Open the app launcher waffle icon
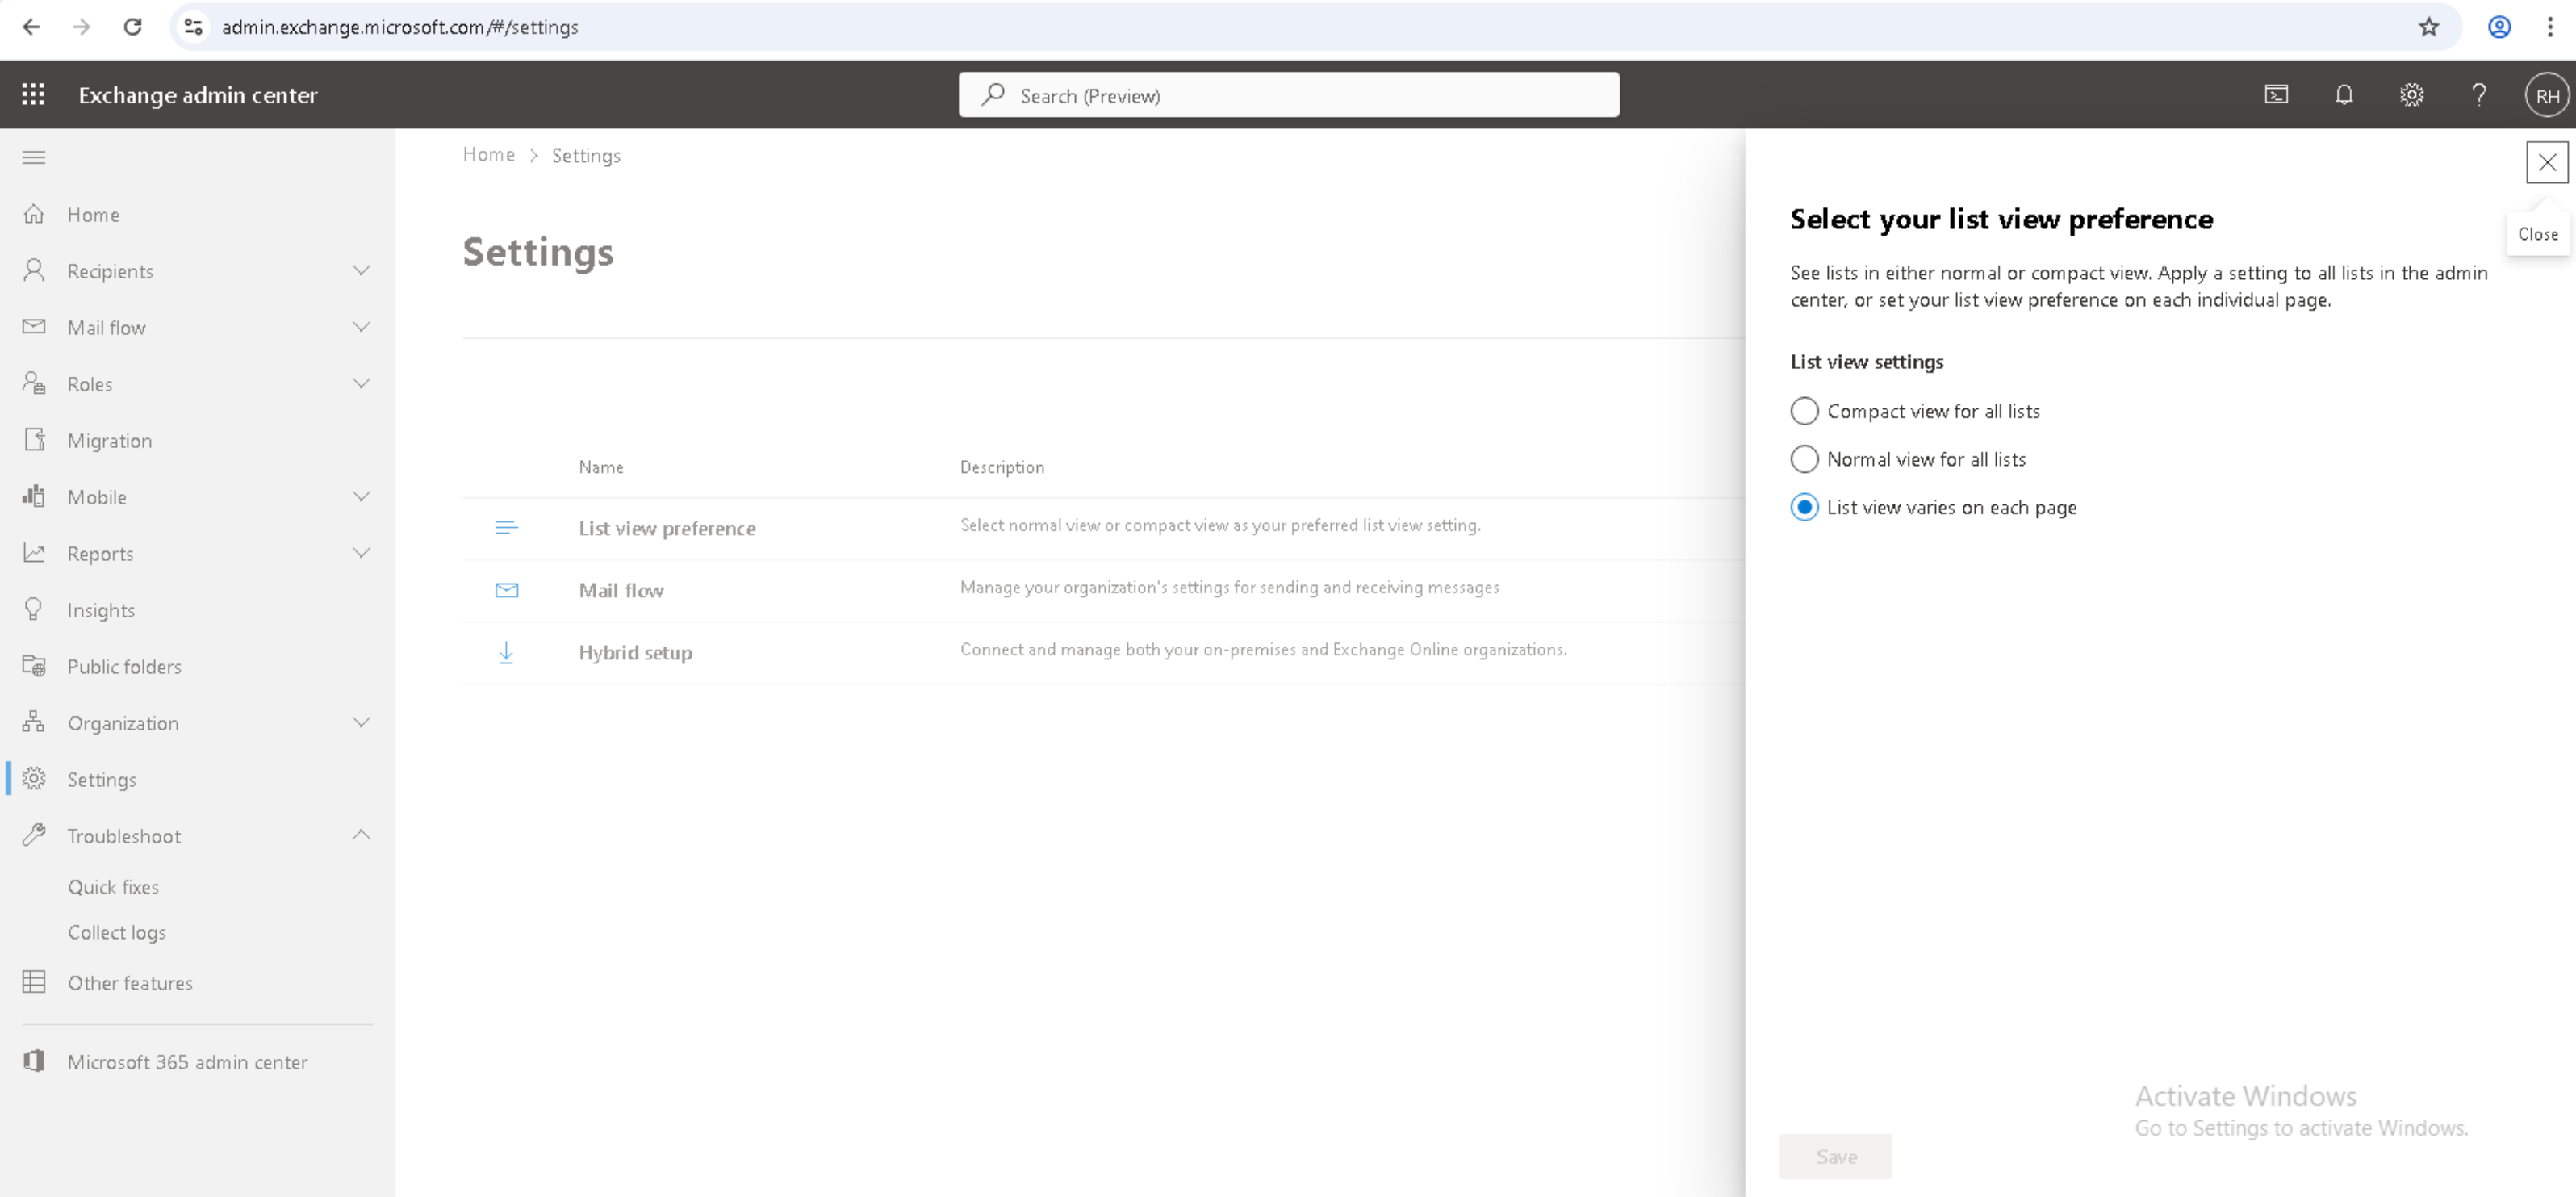 [x=33, y=95]
